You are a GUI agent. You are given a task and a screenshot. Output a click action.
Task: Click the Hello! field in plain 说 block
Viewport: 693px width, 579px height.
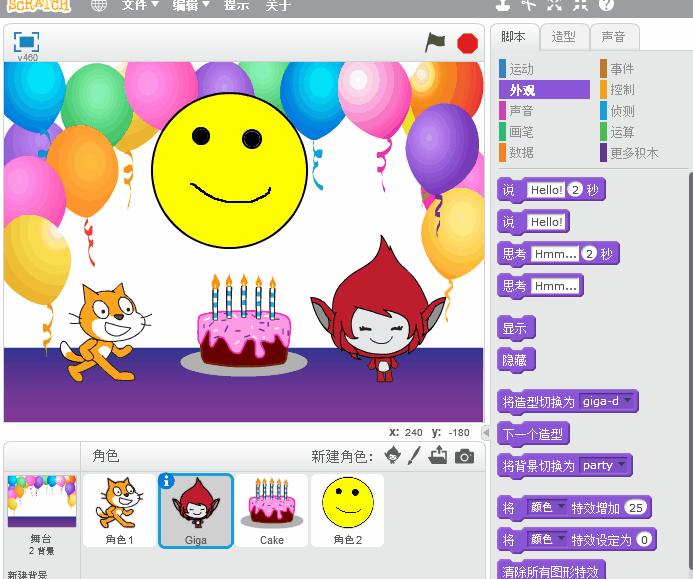coord(546,222)
